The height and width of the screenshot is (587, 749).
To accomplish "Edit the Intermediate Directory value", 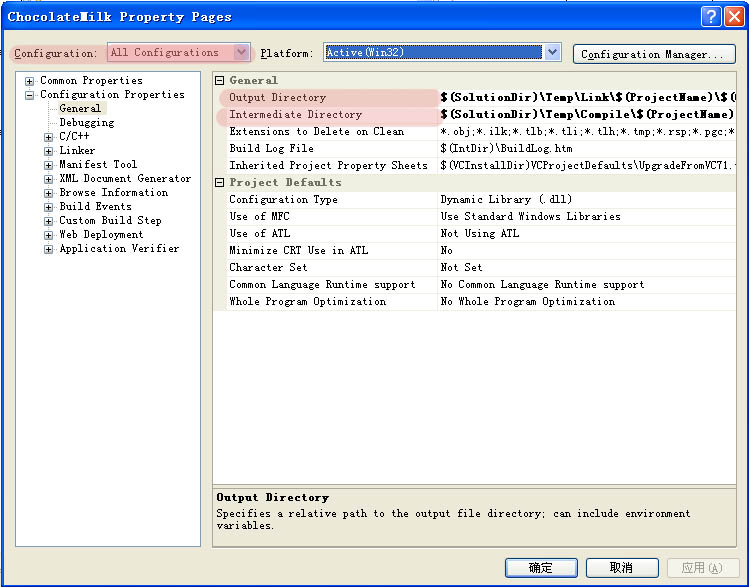I will tap(587, 115).
